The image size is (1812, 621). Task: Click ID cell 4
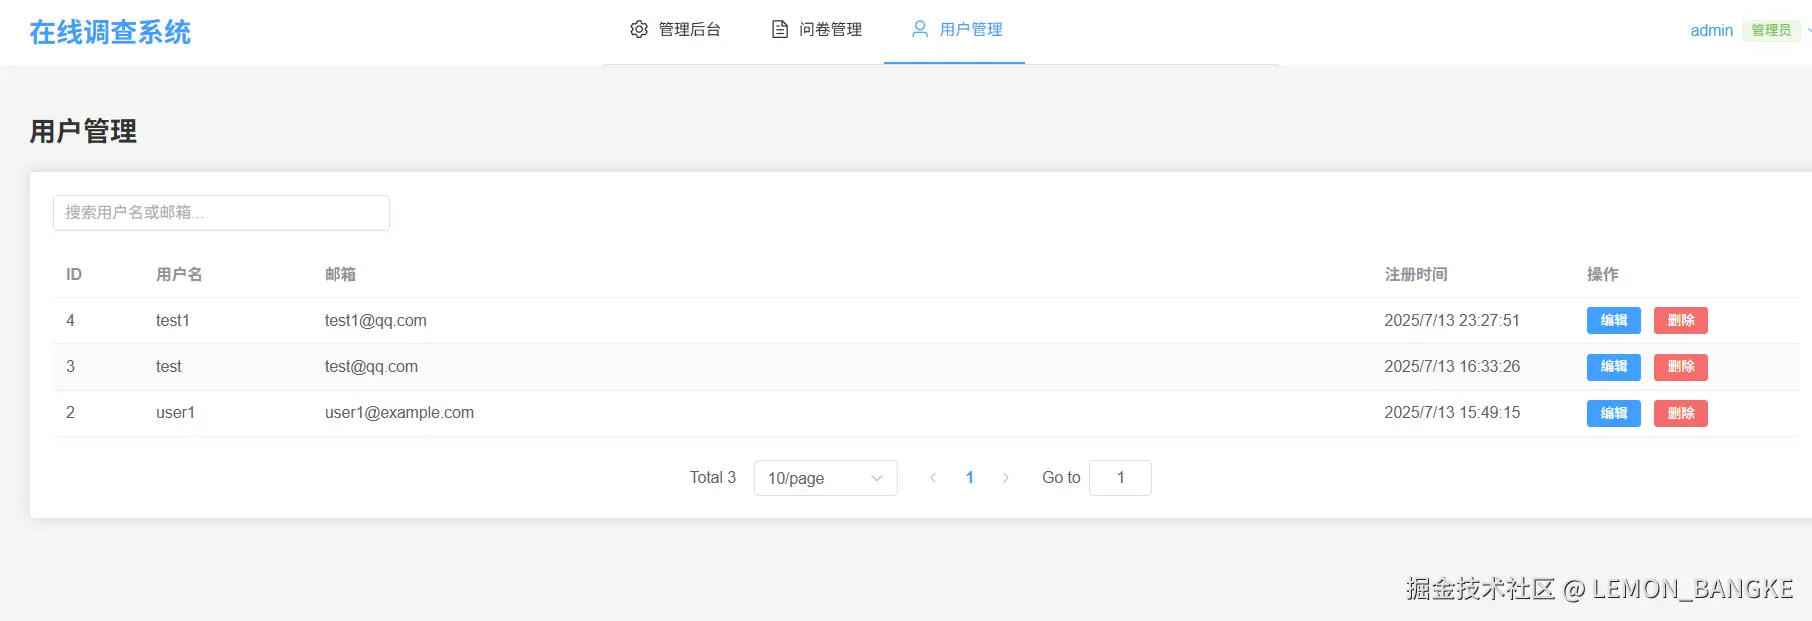pyautogui.click(x=70, y=321)
